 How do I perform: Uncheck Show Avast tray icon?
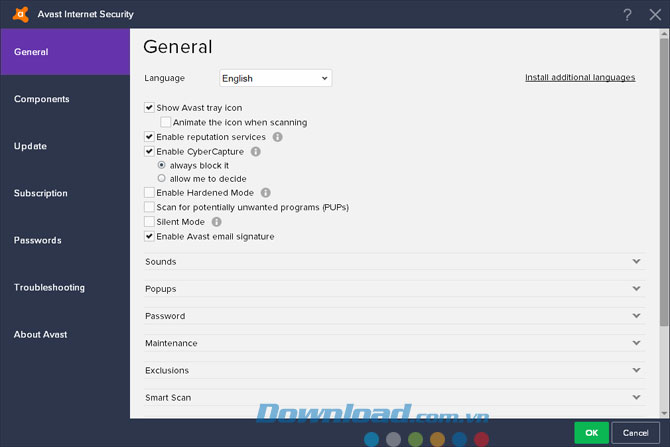pos(149,108)
